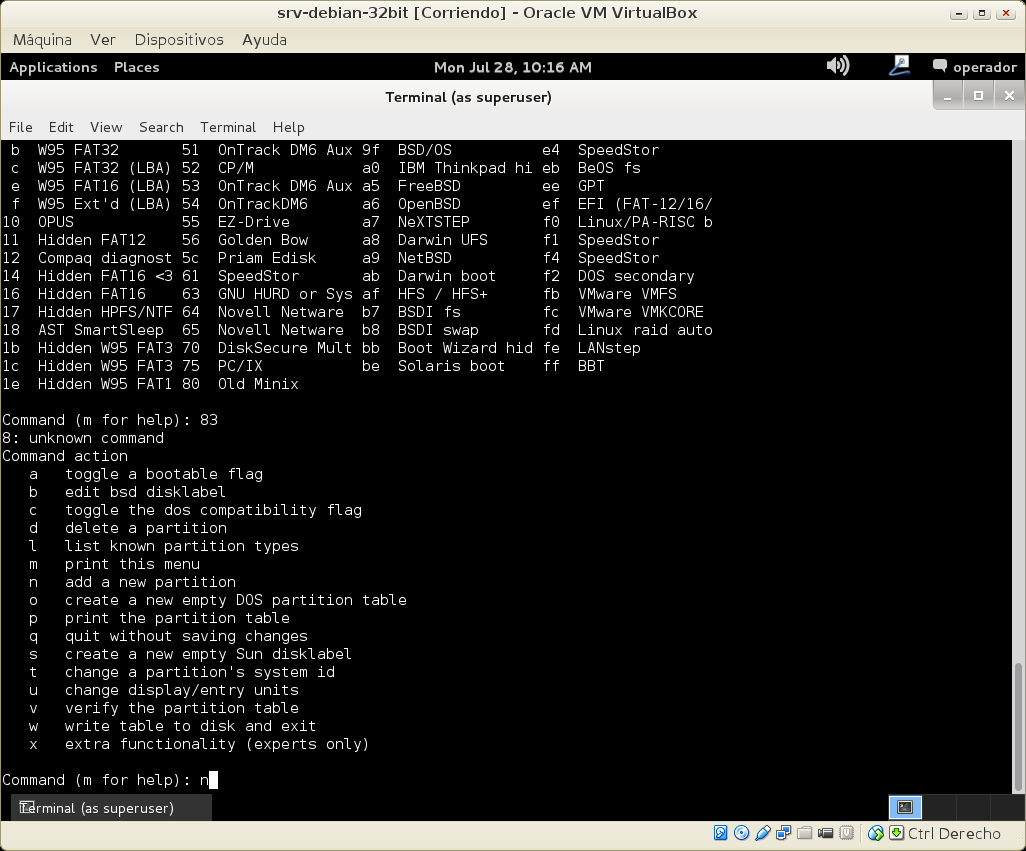Click the network adapters status icon
The image size is (1026, 851).
point(784,833)
